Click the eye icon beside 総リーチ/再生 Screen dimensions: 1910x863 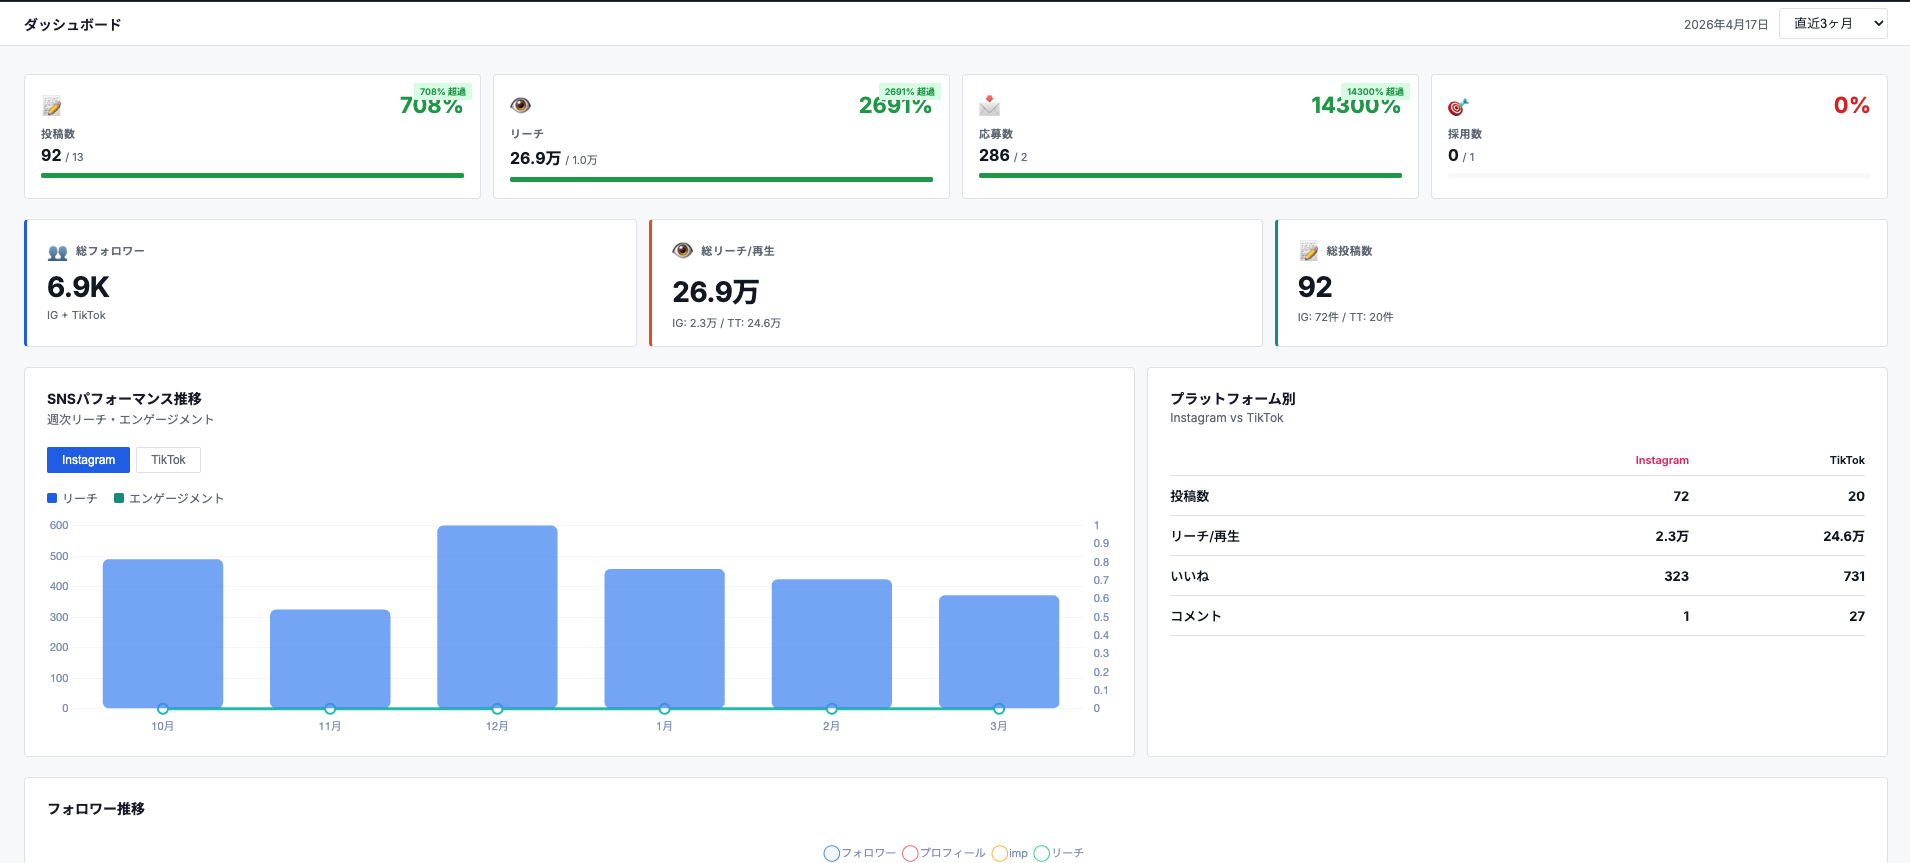click(683, 250)
